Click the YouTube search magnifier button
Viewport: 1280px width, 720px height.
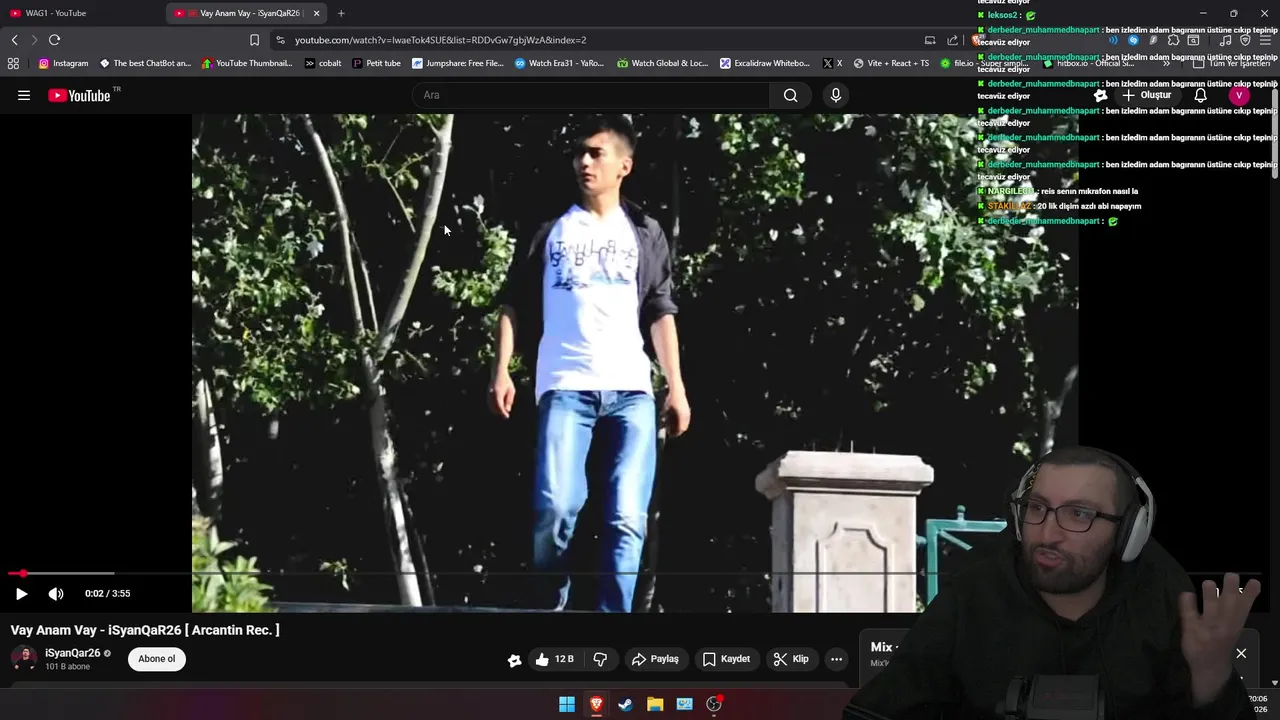(x=790, y=95)
